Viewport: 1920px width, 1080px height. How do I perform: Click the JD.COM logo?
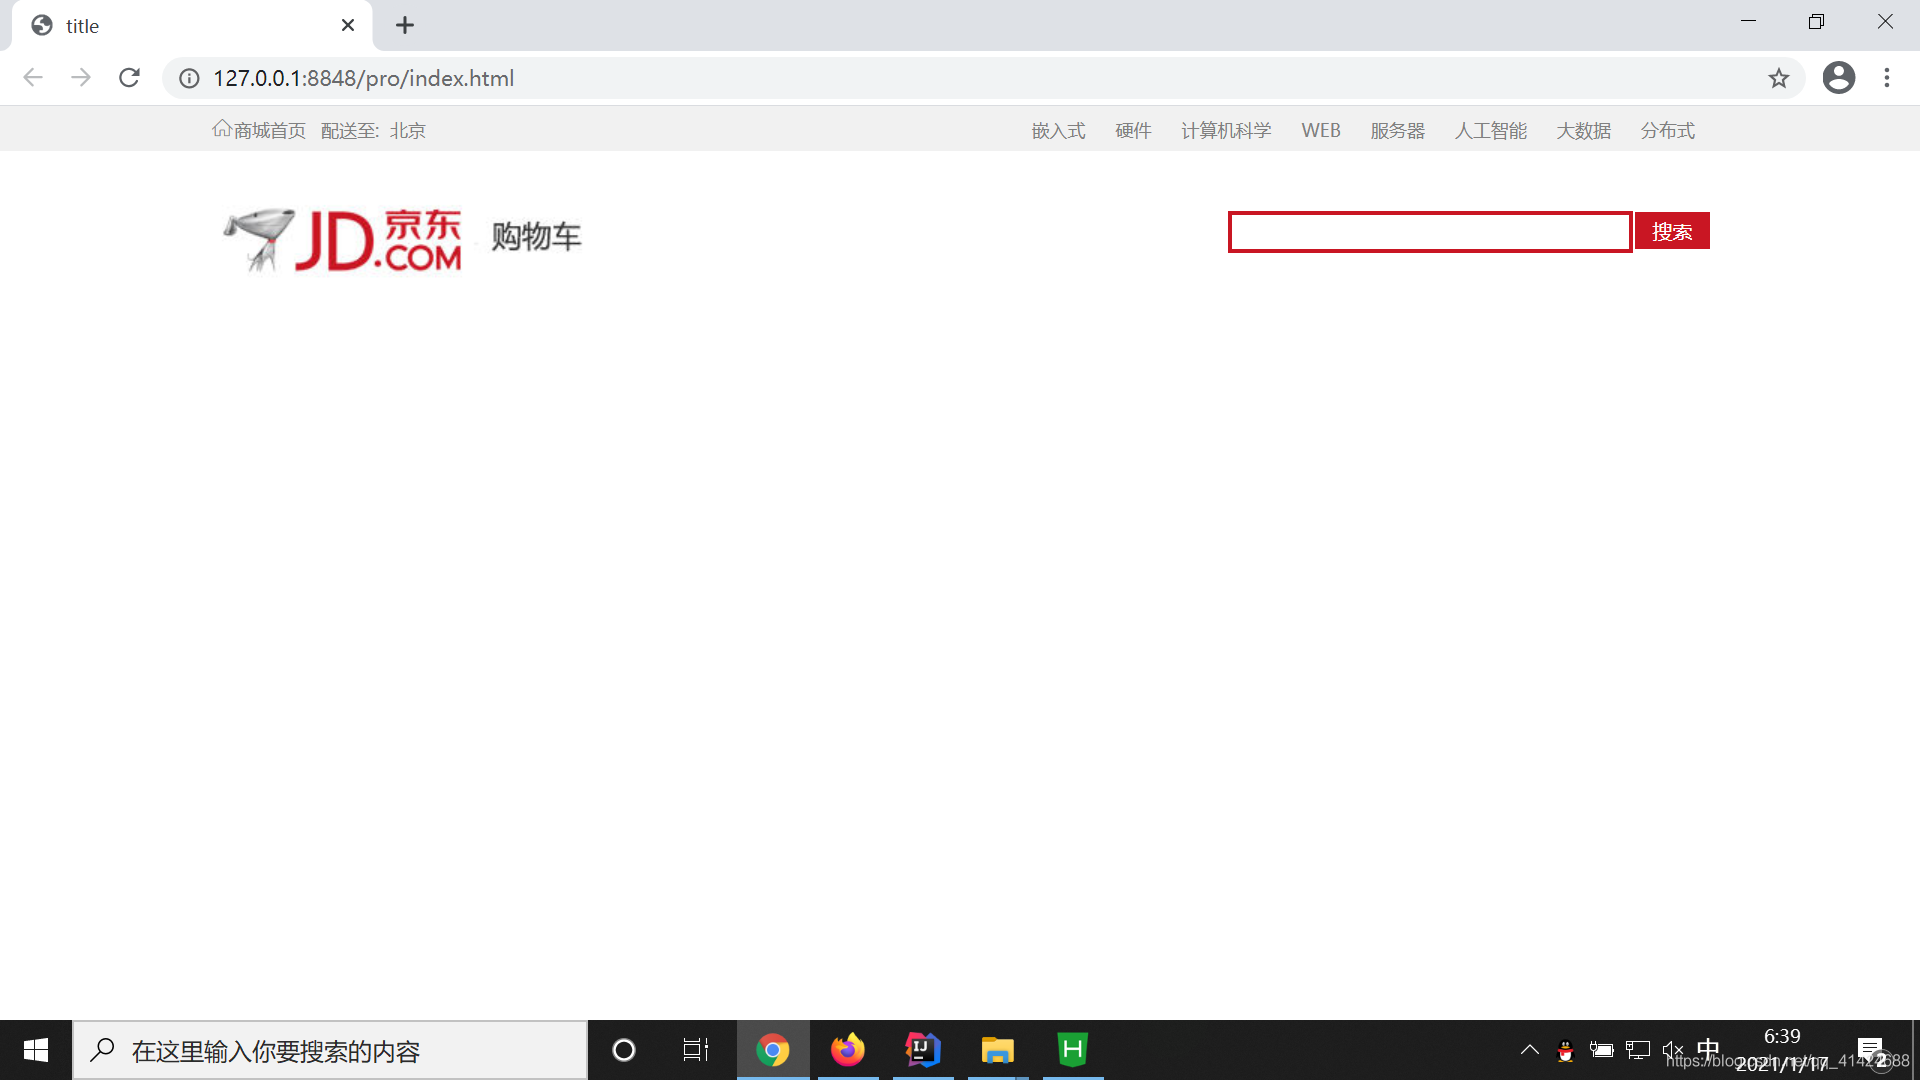(x=342, y=240)
